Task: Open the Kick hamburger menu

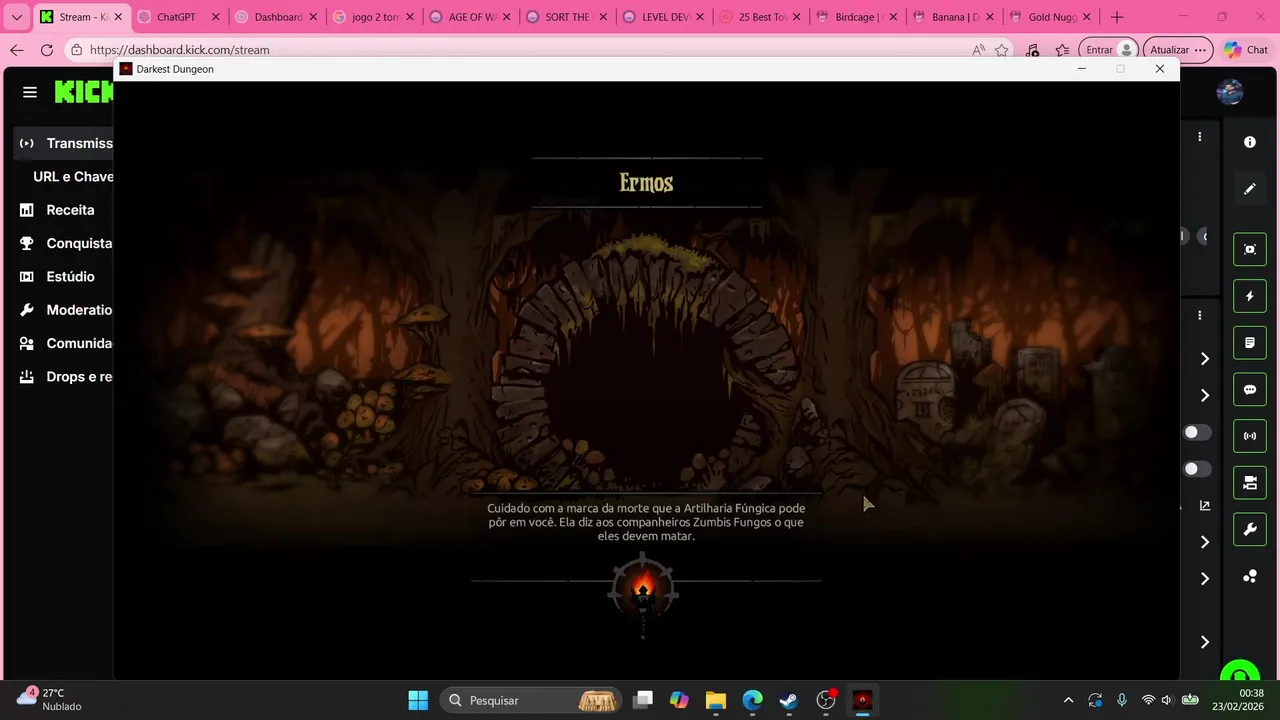Action: coord(30,92)
